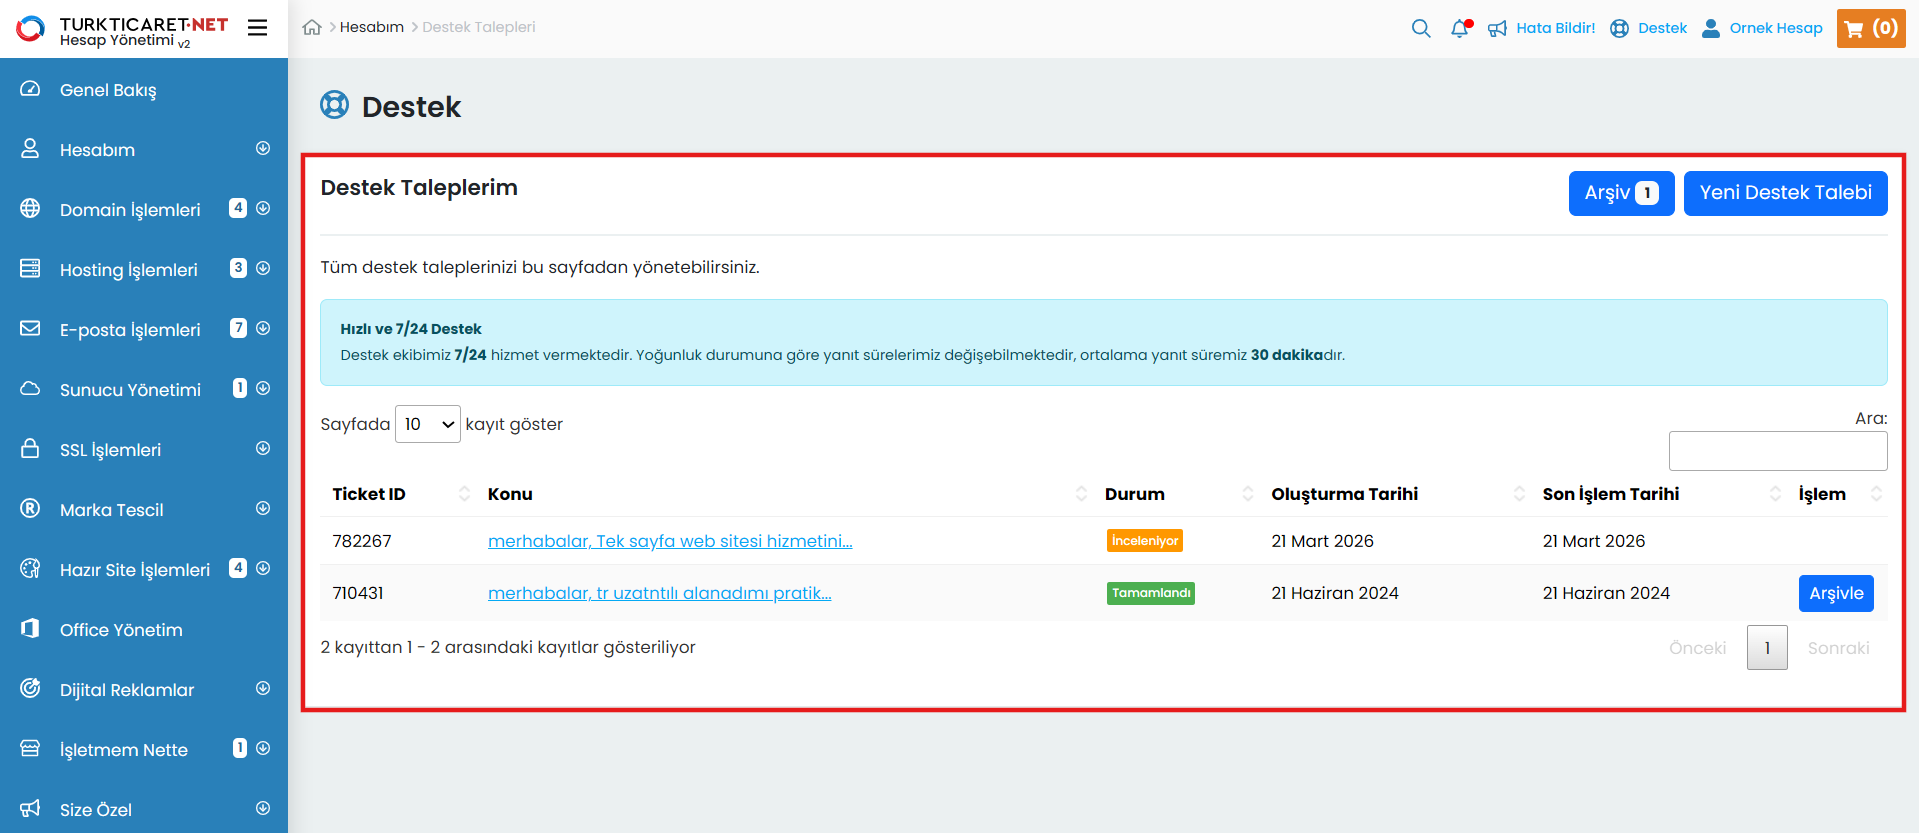Viewport: 1919px width, 833px height.
Task: Click the shopping cart icon
Action: click(x=1854, y=29)
